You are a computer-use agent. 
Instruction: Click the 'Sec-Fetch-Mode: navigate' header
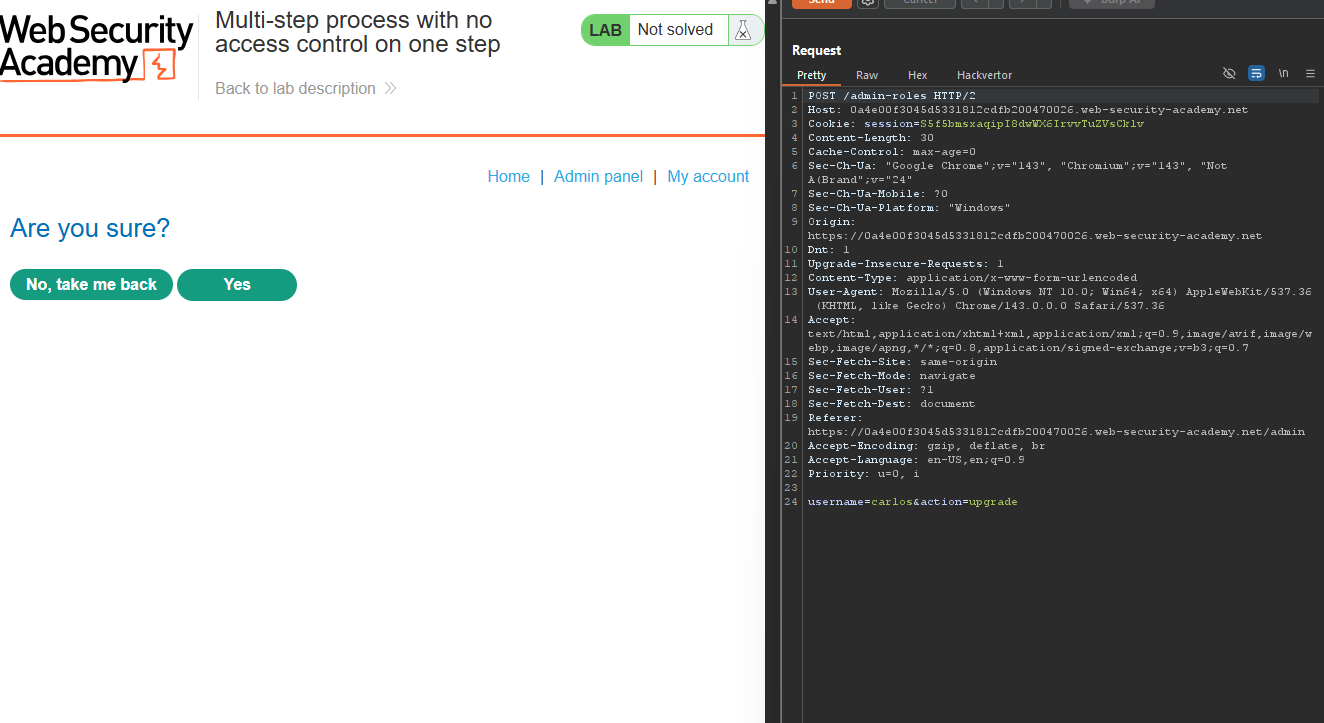pos(892,376)
